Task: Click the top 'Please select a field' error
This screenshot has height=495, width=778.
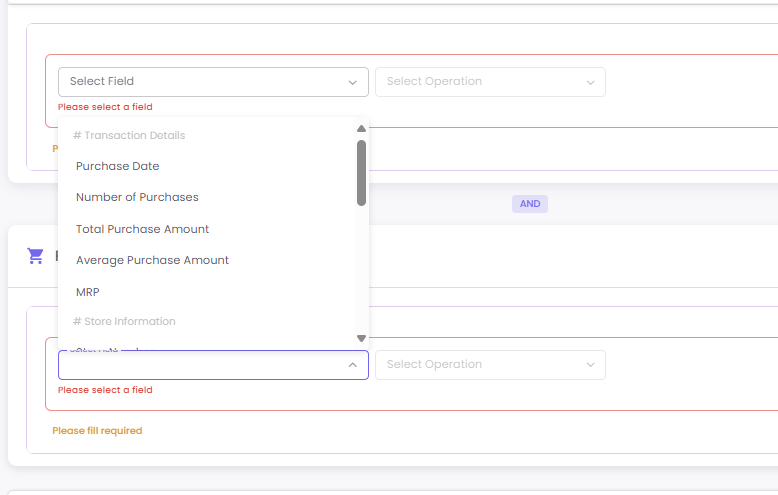Action: pyautogui.click(x=105, y=107)
